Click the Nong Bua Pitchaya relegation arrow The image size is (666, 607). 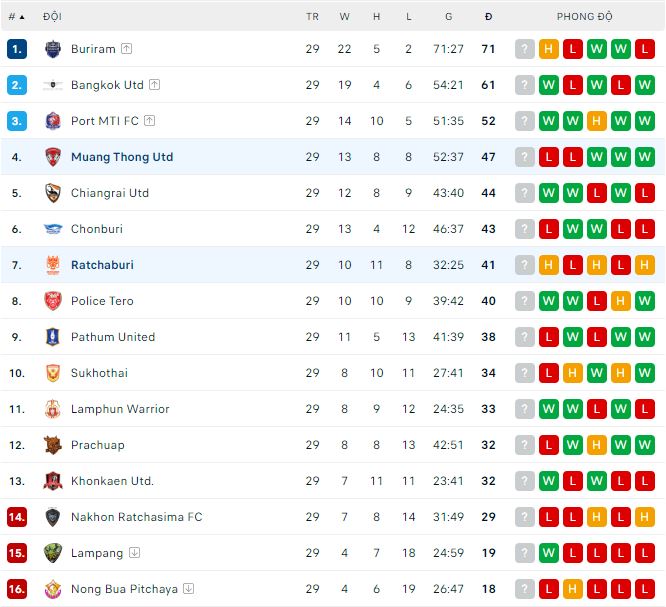189,589
